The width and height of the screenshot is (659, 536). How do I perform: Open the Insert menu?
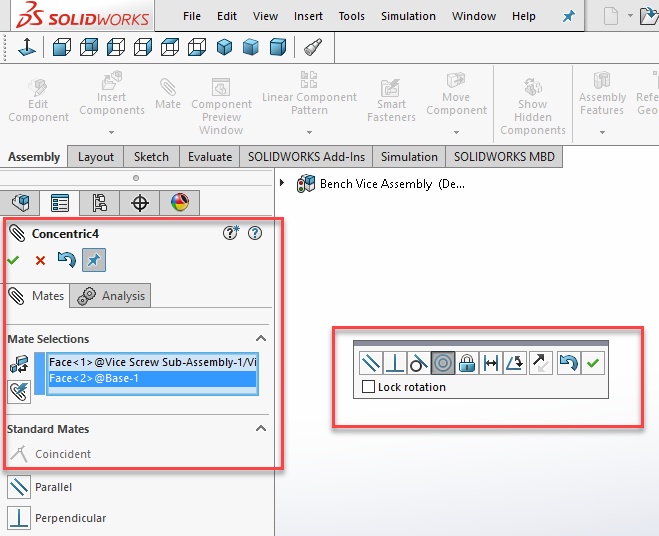coord(308,16)
